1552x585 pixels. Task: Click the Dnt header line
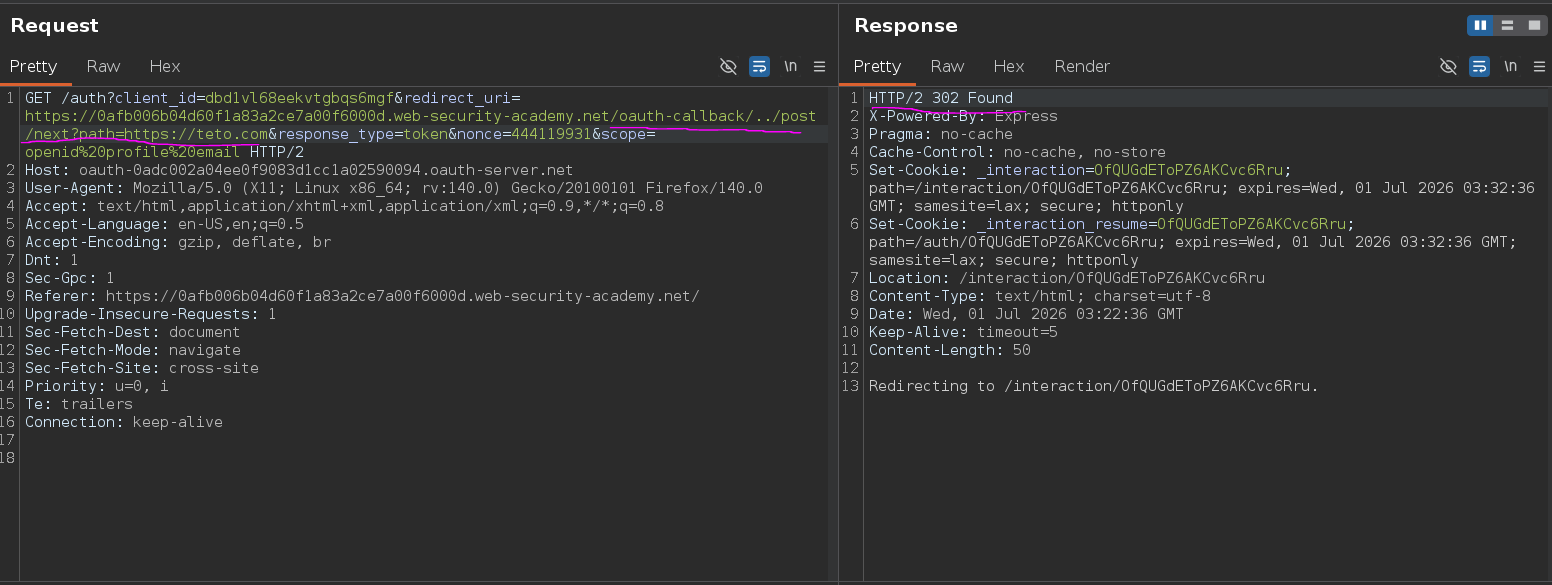pos(51,260)
